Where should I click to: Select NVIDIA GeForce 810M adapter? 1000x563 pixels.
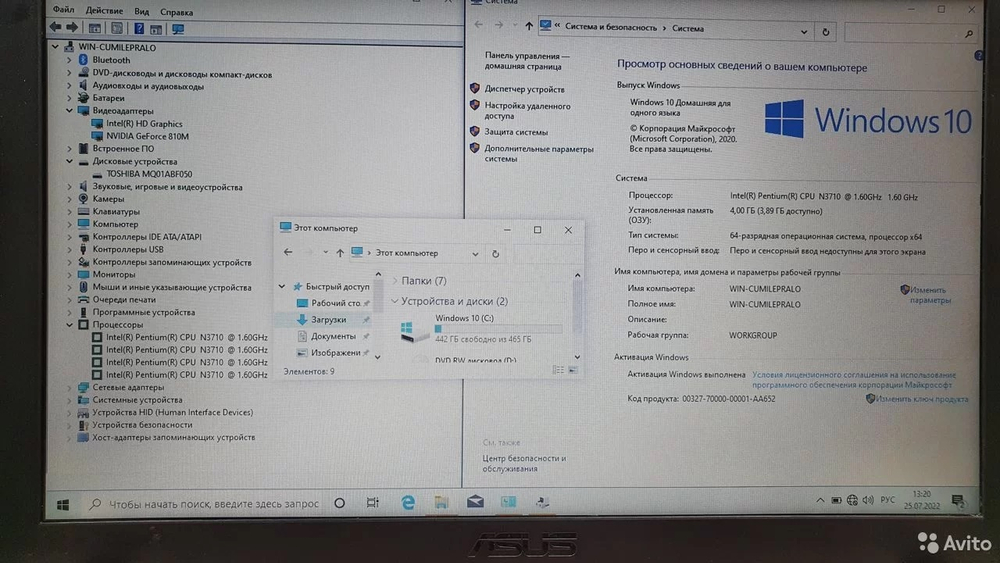147,136
